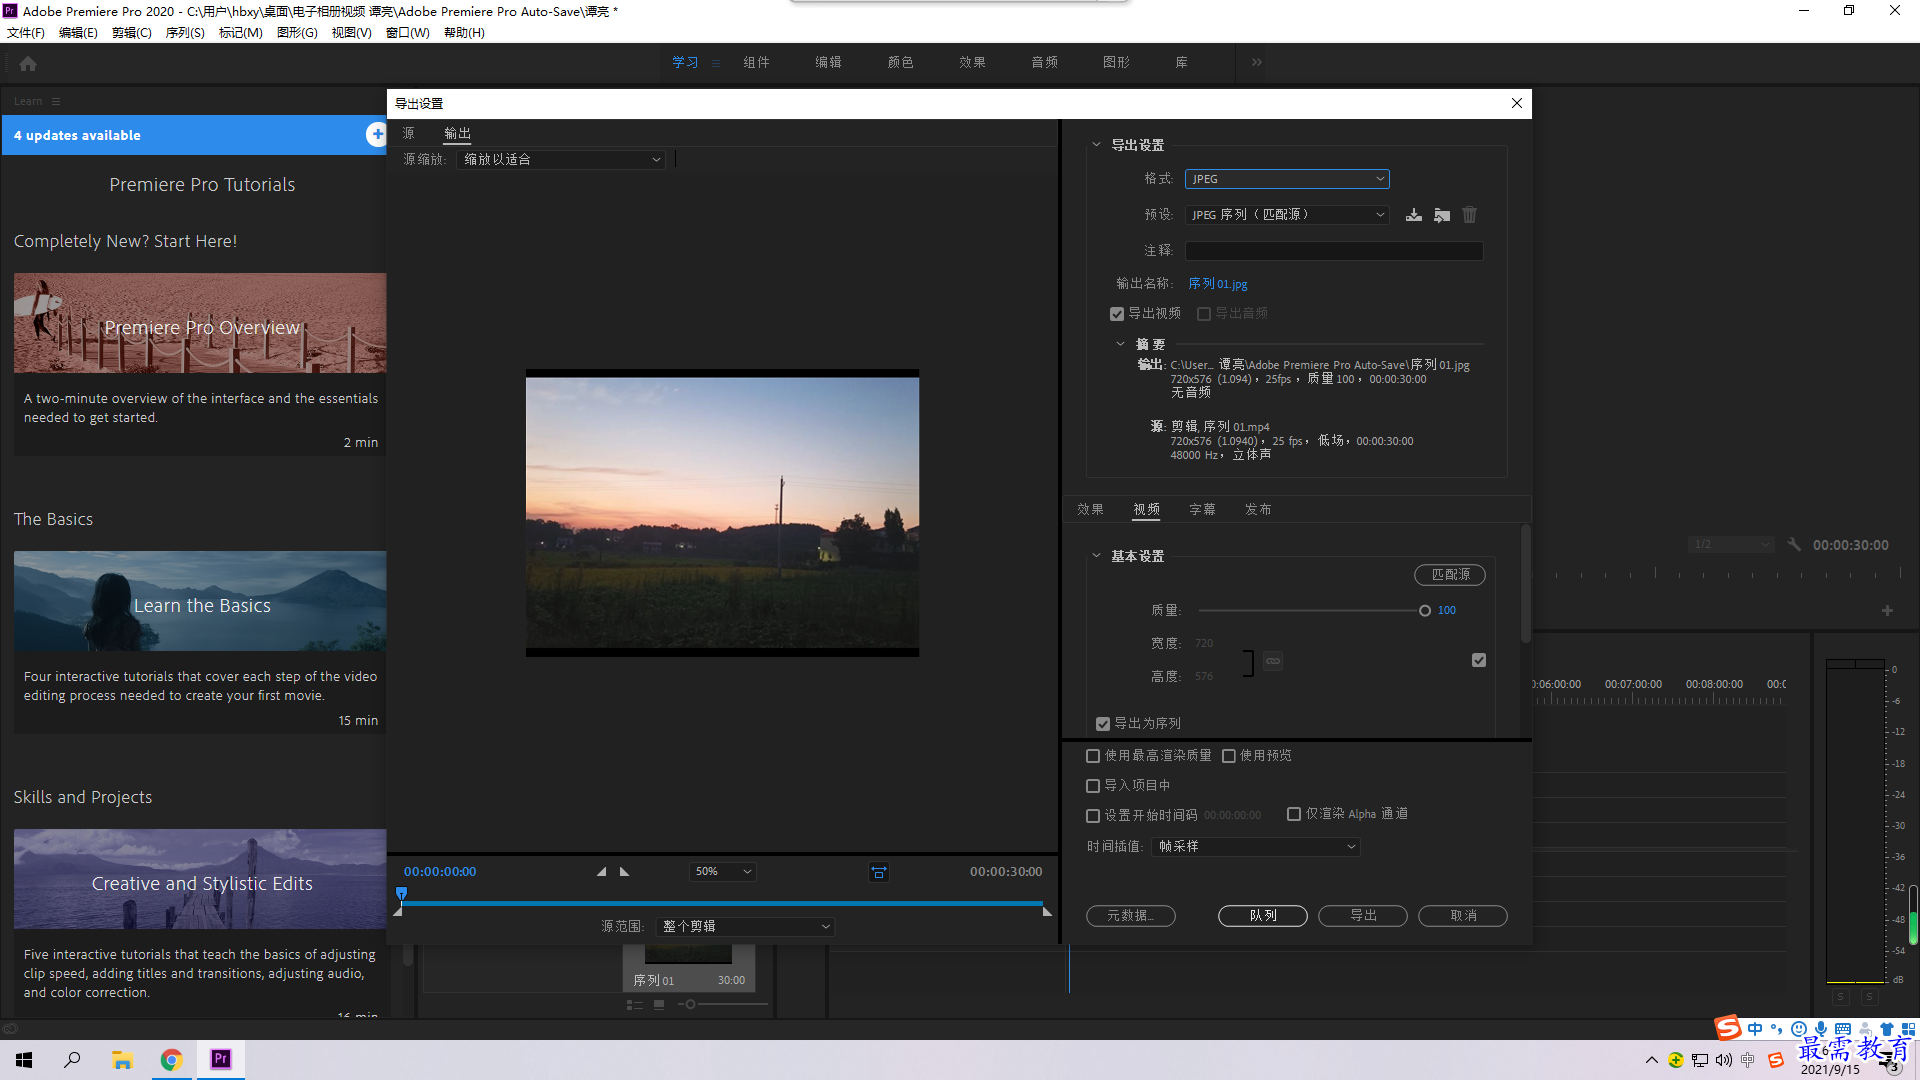This screenshot has height=1080, width=1920.
Task: Open Google Chrome from taskbar
Action: [x=171, y=1059]
